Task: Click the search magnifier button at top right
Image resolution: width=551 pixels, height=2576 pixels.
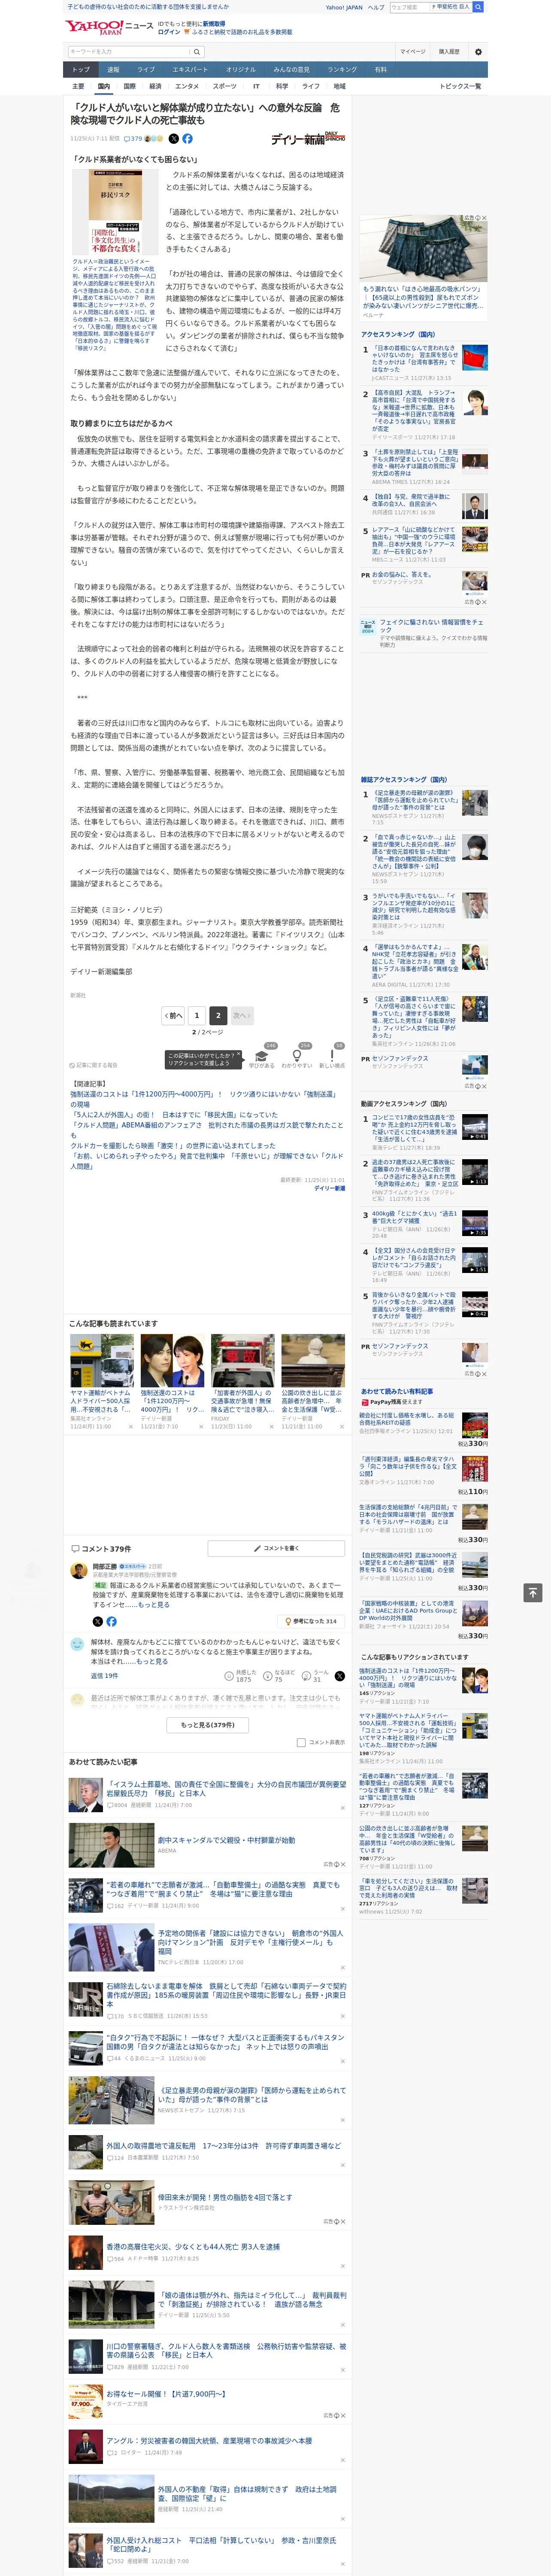Action: [x=478, y=7]
